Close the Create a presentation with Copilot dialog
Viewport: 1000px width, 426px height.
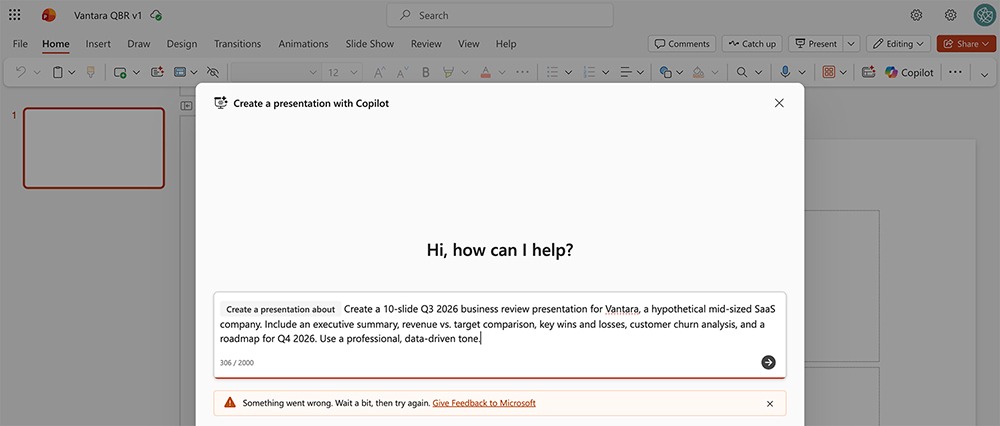pos(779,103)
